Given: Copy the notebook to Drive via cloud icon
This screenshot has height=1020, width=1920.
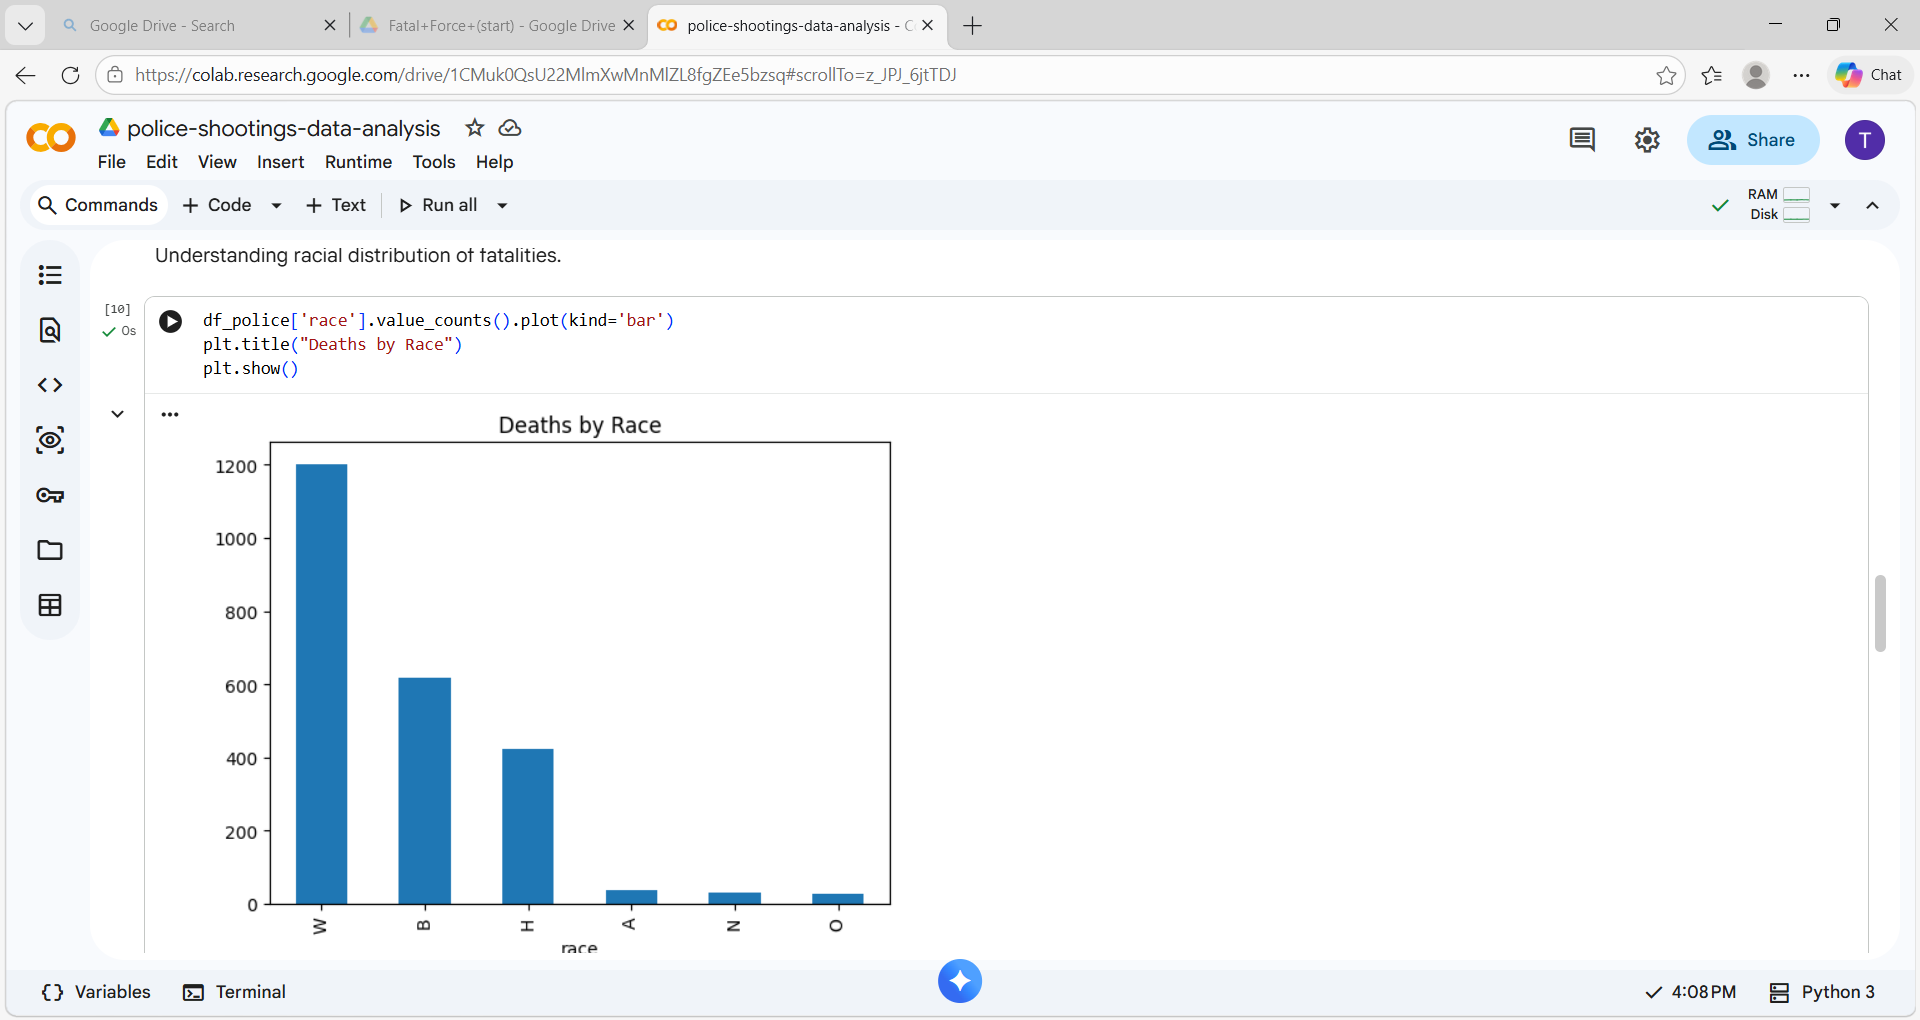Looking at the screenshot, I should pyautogui.click(x=510, y=128).
